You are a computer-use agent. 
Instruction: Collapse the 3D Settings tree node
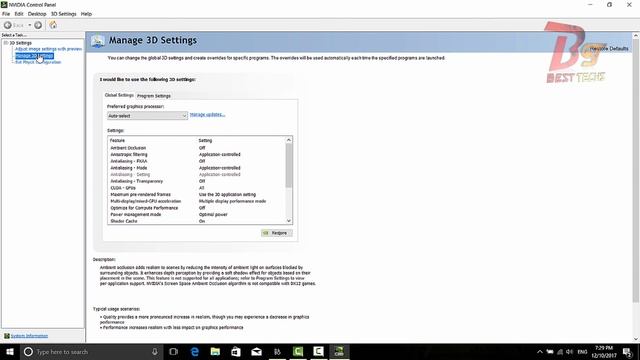point(6,43)
